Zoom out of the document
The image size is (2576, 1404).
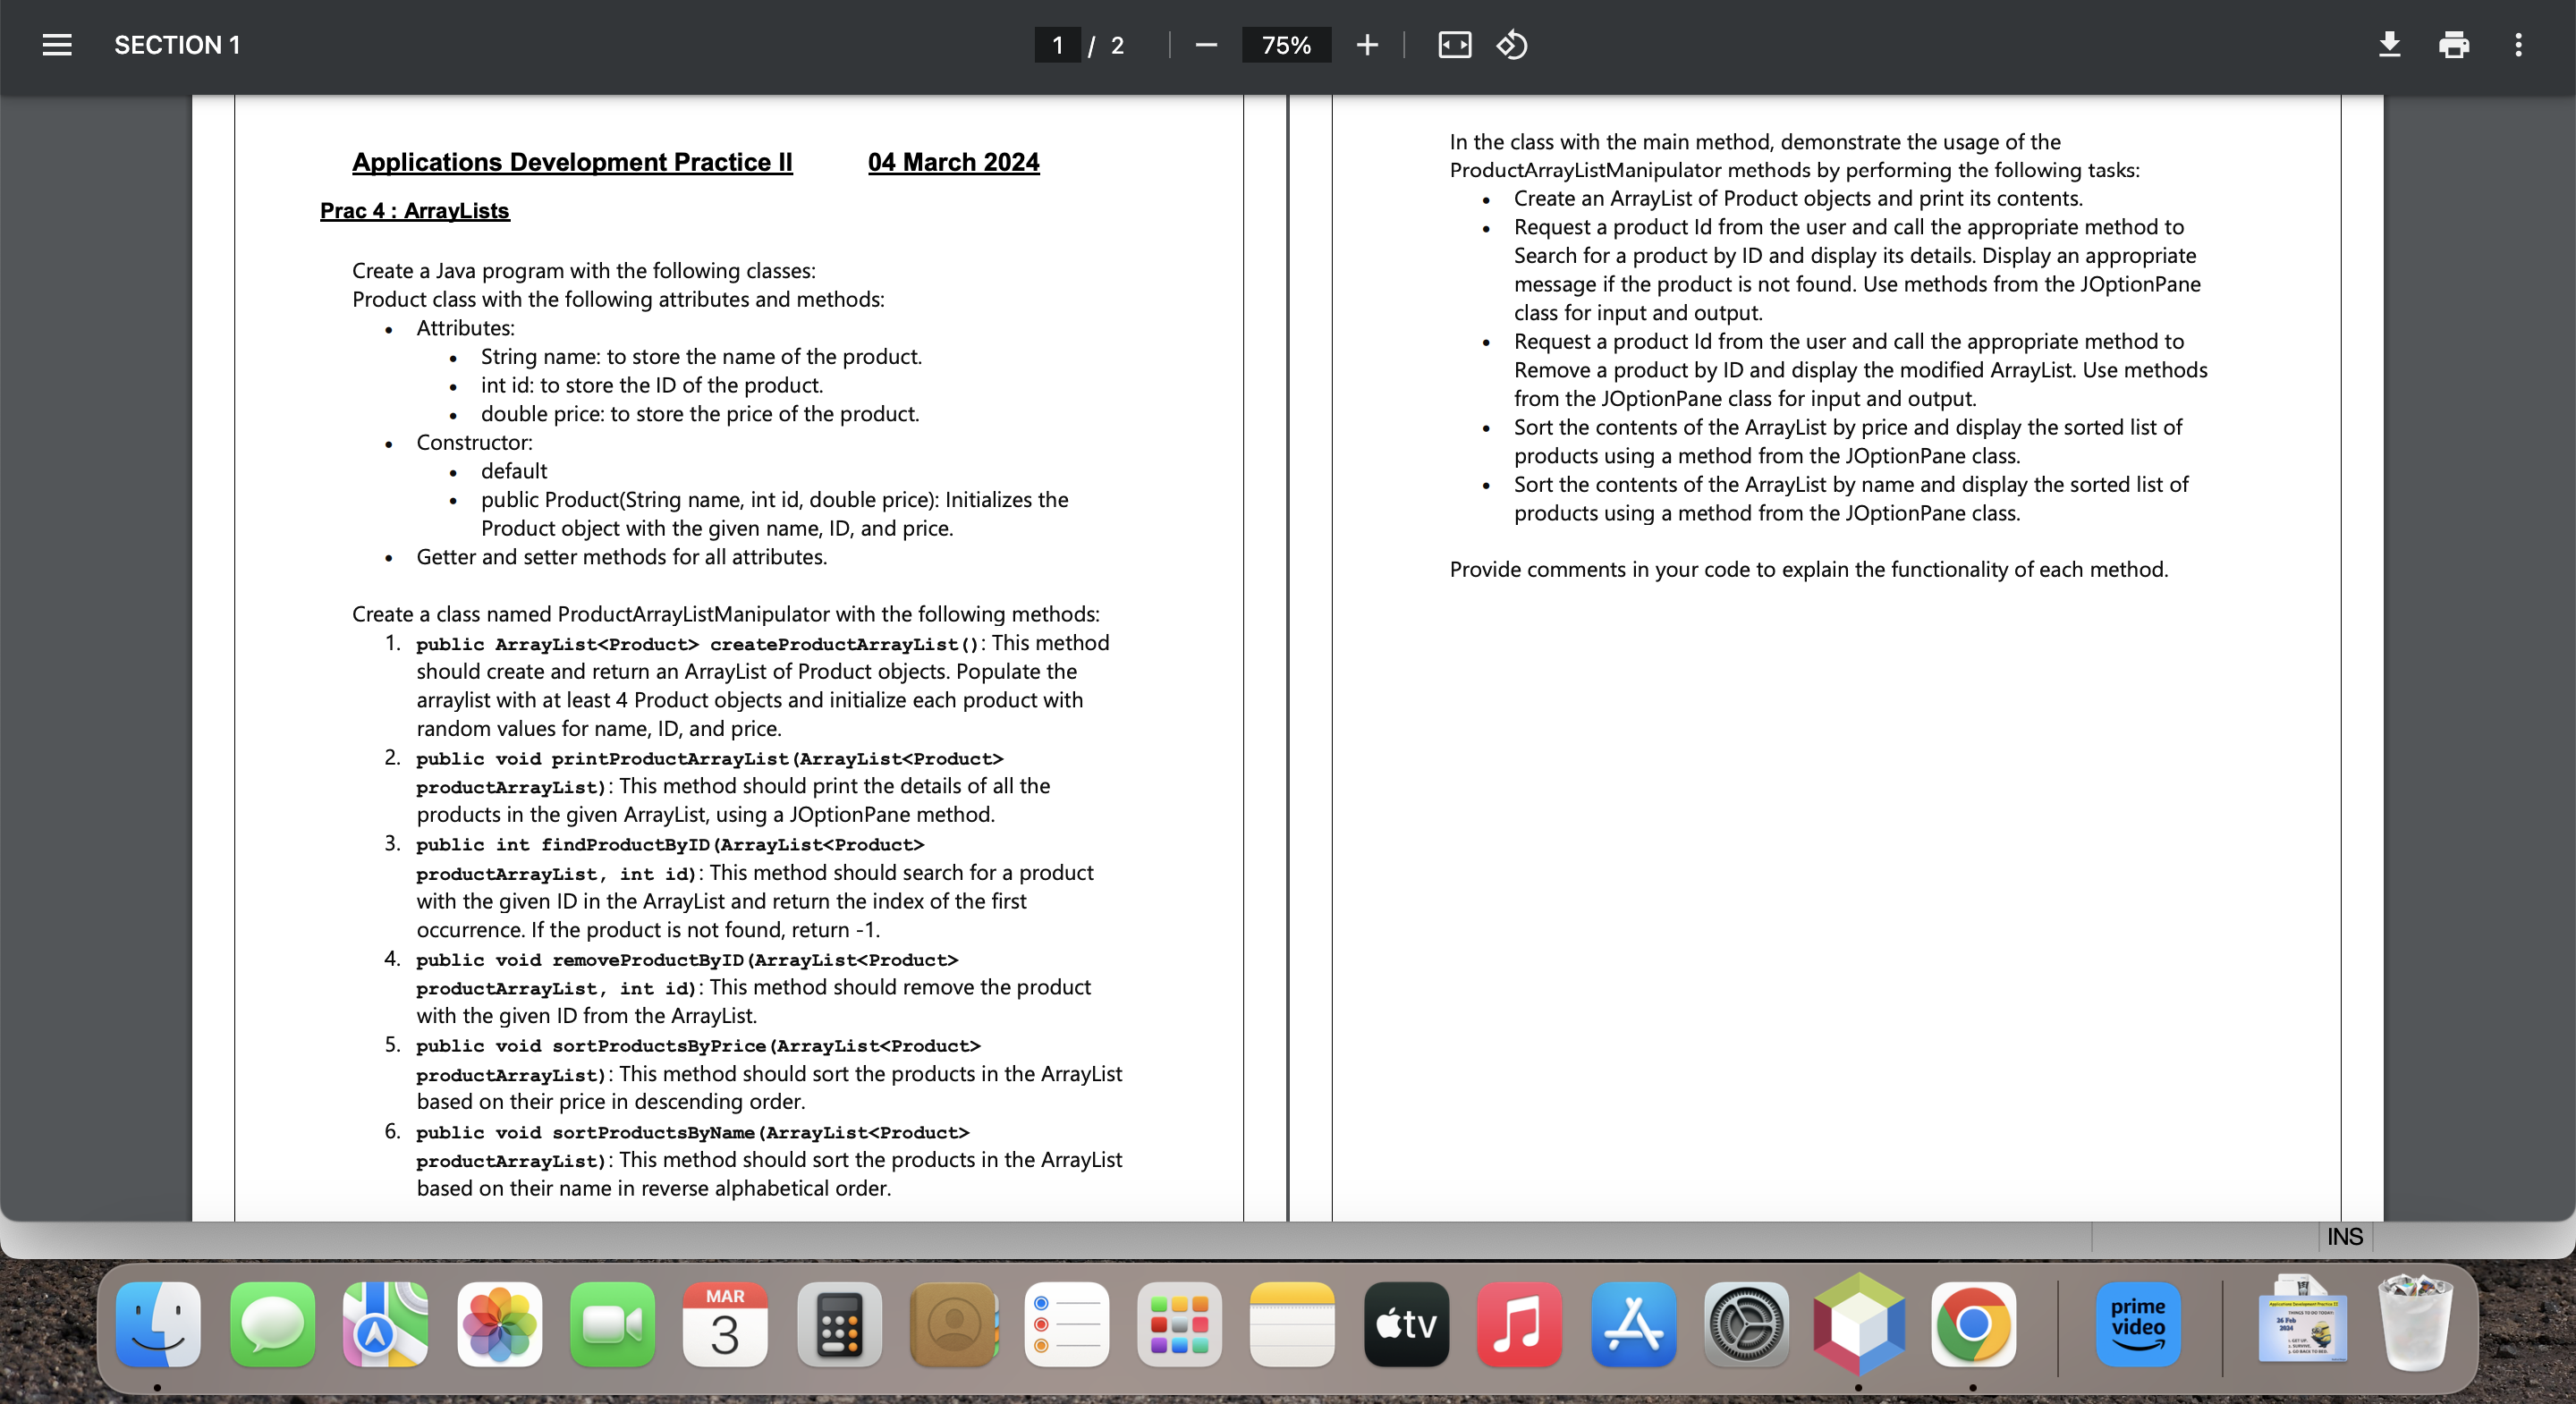(1205, 45)
